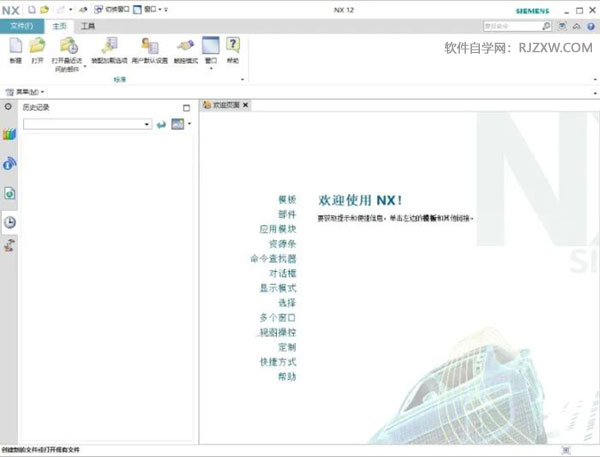Expand dropdown arrow next to picture view icon
The width and height of the screenshot is (600, 457).
coord(189,124)
